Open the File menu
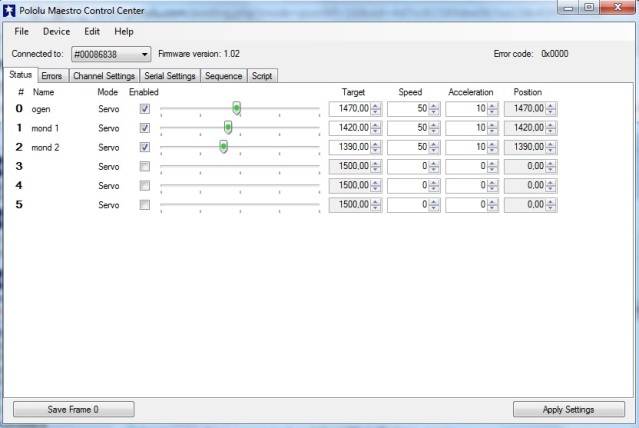The height and width of the screenshot is (428, 639). pyautogui.click(x=21, y=32)
